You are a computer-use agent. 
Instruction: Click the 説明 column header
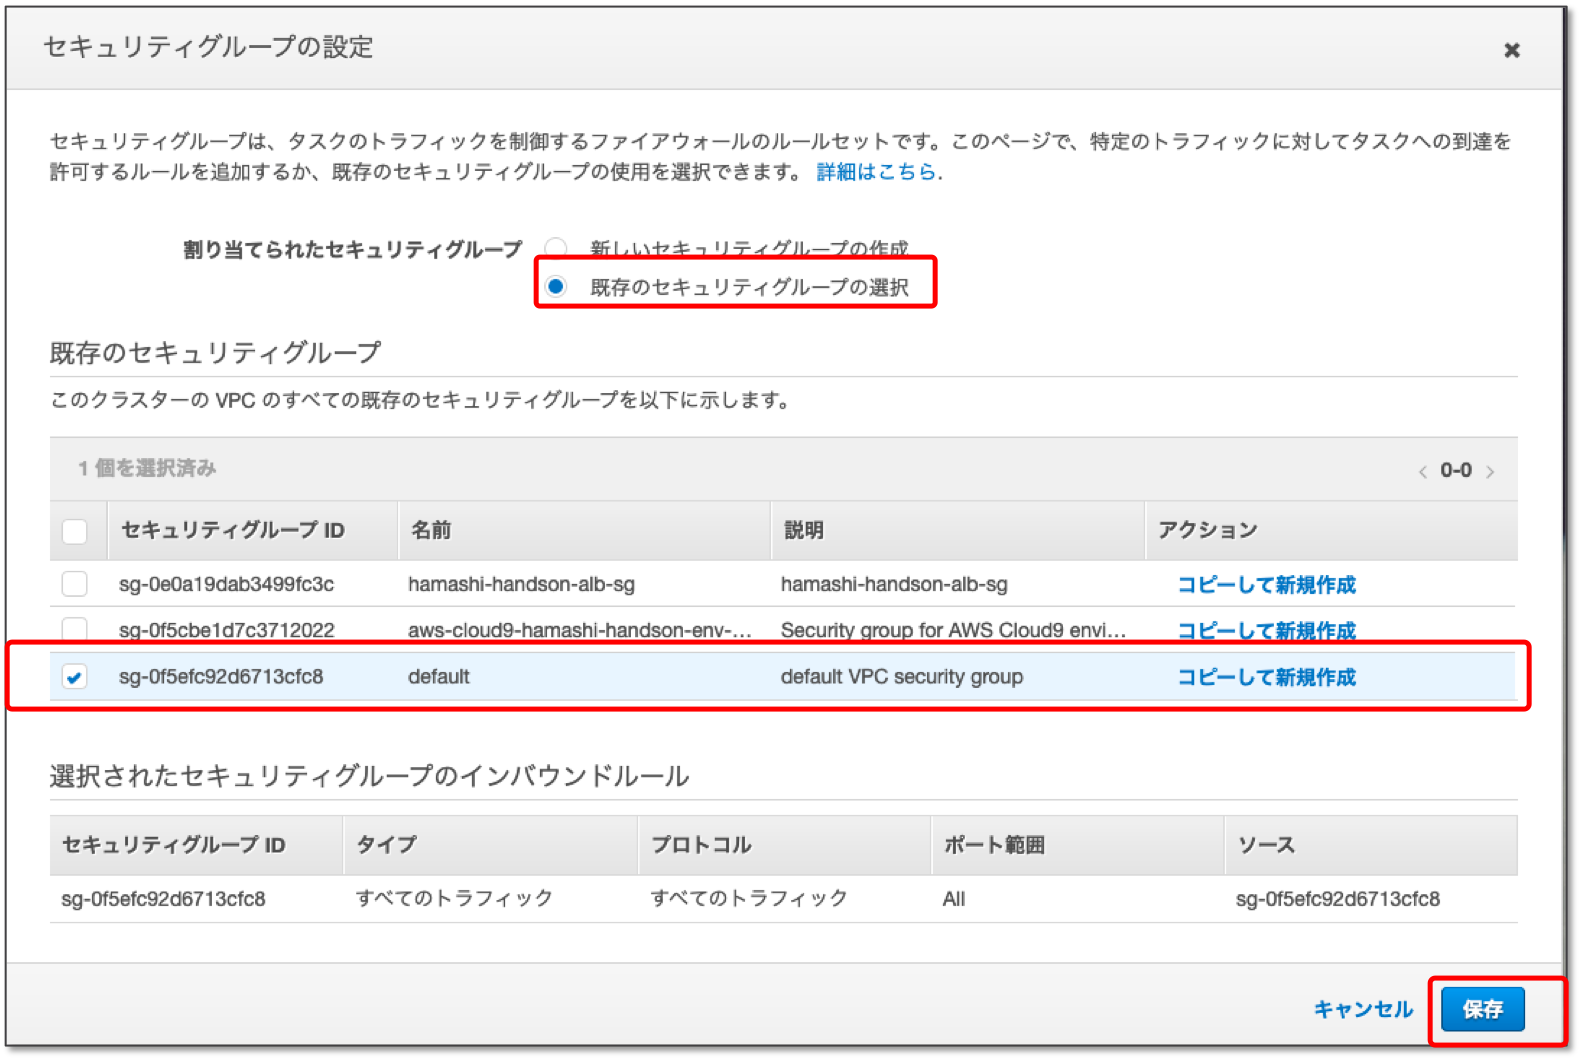pos(804,530)
